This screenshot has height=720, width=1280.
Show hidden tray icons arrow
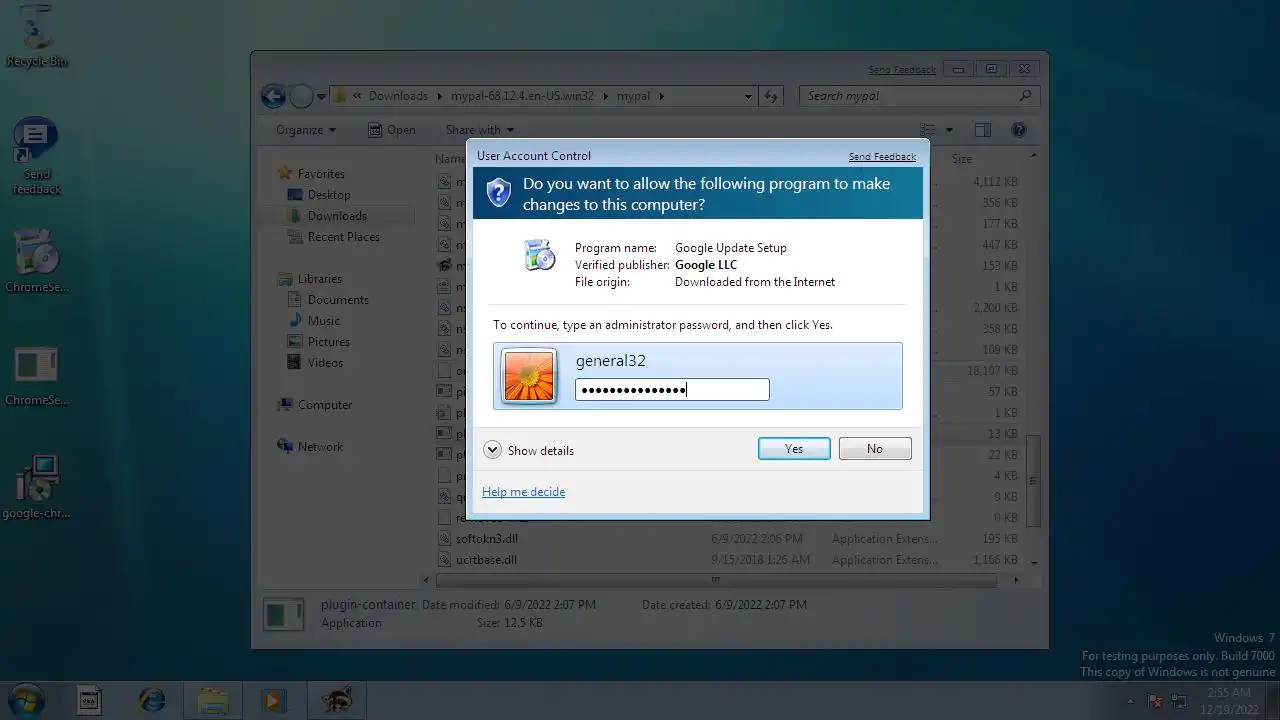(x=1130, y=700)
